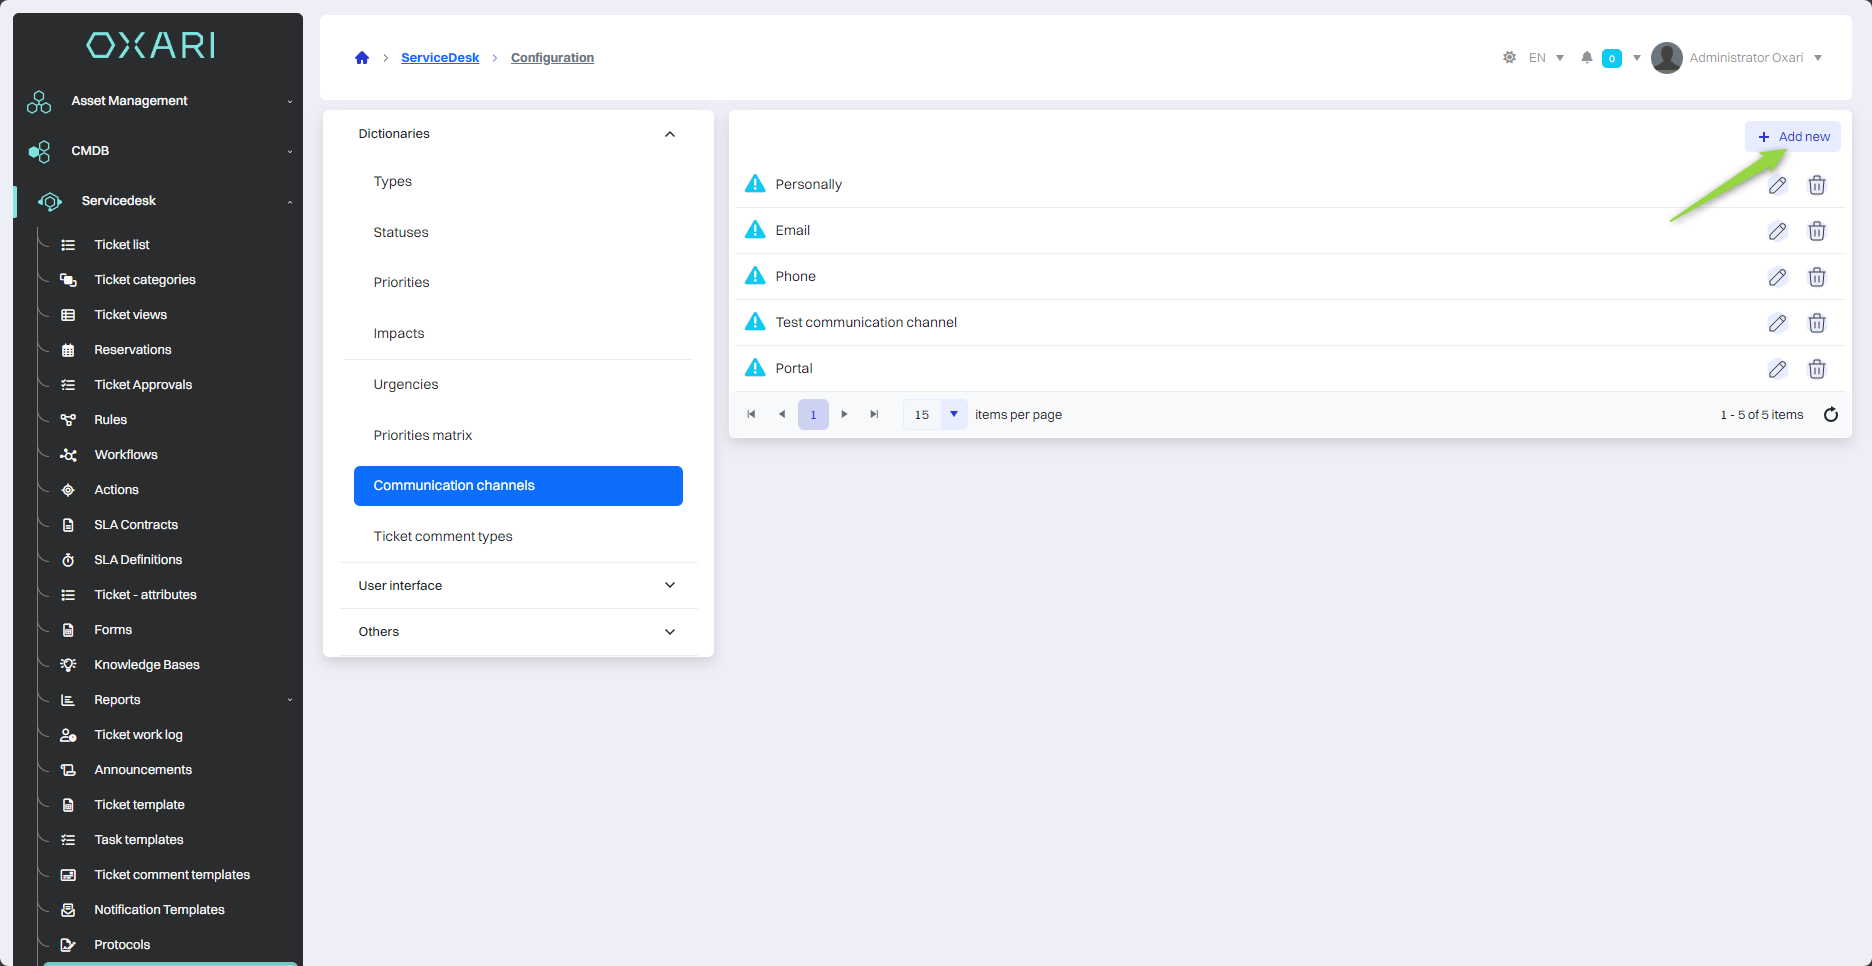Image resolution: width=1872 pixels, height=966 pixels.
Task: Open Workflows in the sidebar
Action: tap(126, 455)
